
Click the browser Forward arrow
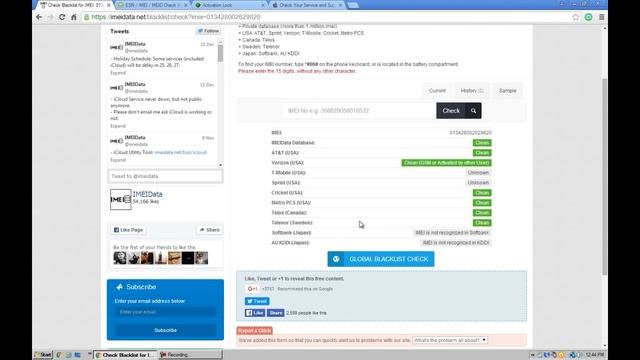[x=51, y=17]
